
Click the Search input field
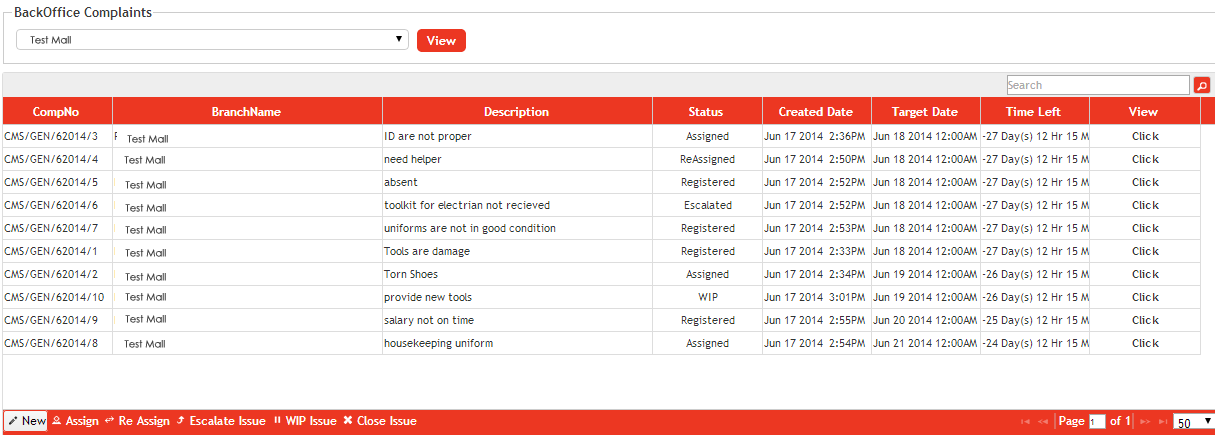(1097, 86)
